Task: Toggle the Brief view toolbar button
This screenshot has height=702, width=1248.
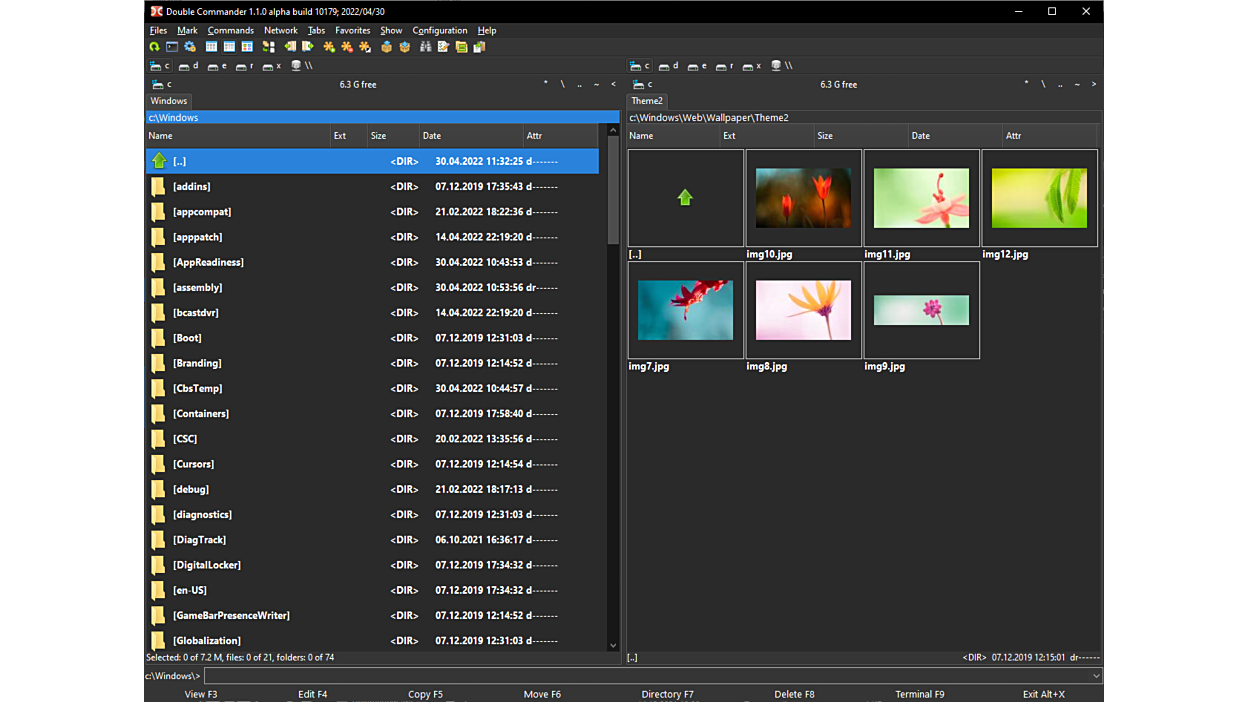Action: [x=211, y=47]
